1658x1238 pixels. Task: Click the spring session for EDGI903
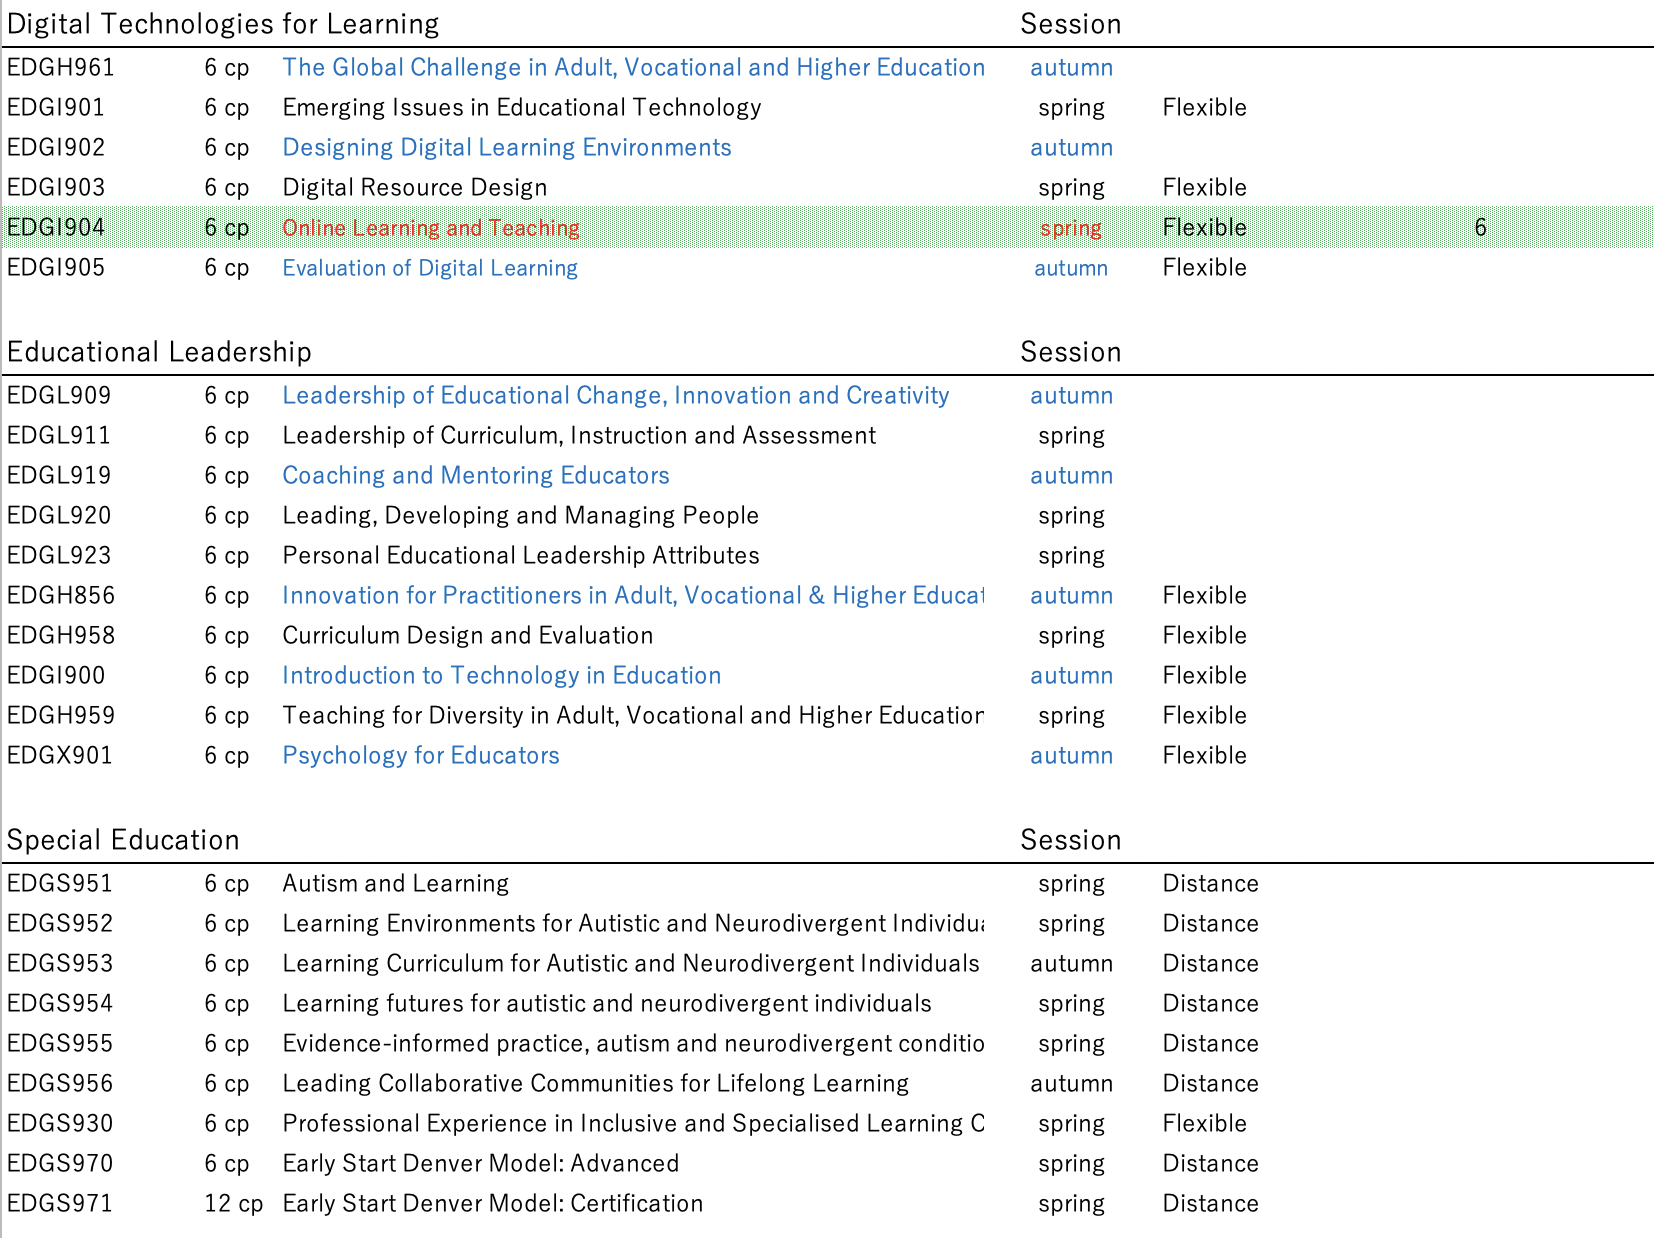[x=1072, y=187]
